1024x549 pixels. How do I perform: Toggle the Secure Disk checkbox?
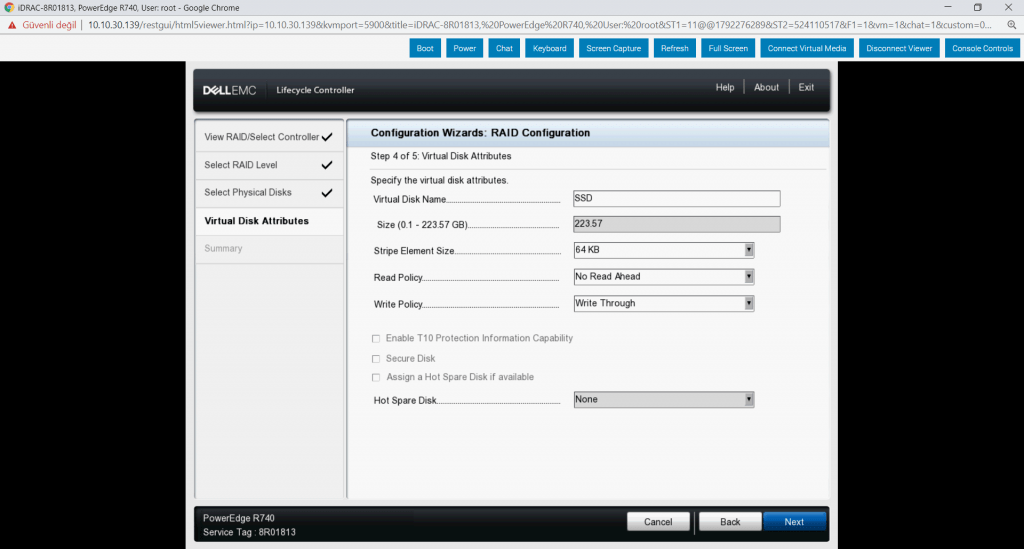click(376, 359)
